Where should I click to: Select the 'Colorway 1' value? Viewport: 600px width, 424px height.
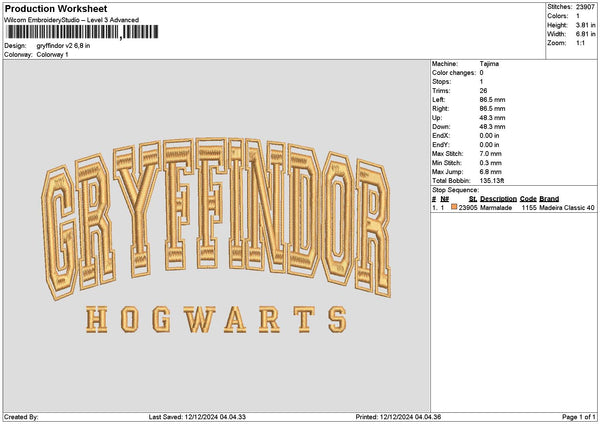(x=52, y=55)
